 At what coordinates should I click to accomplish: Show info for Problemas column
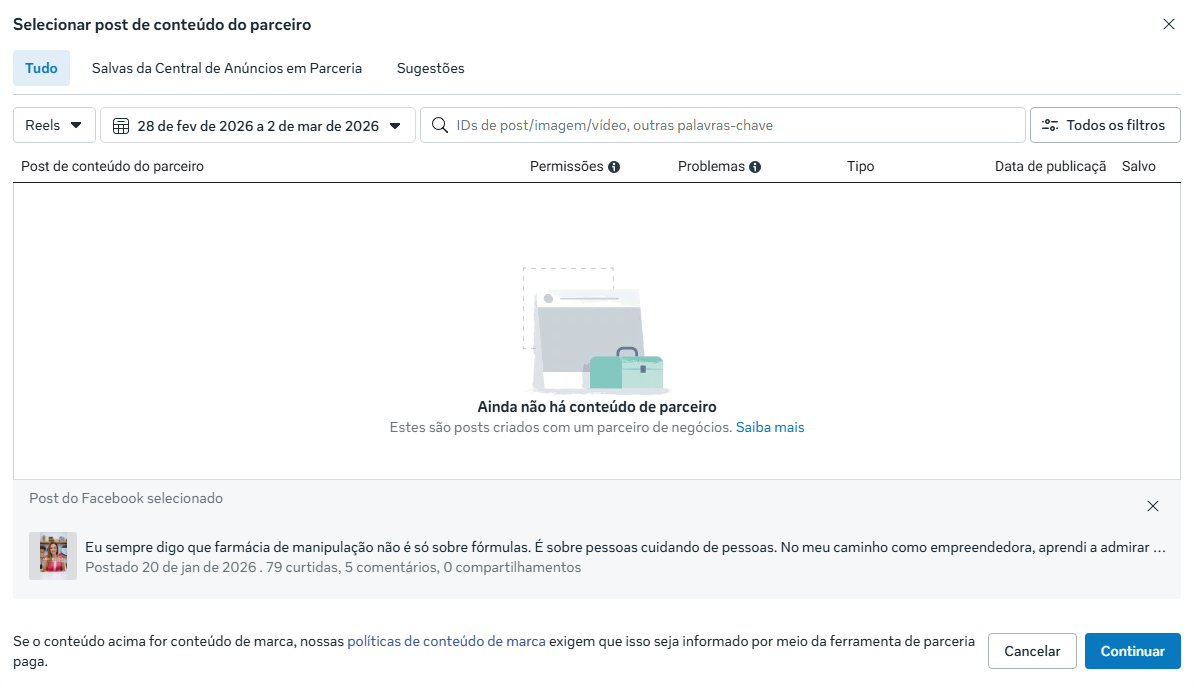click(755, 167)
